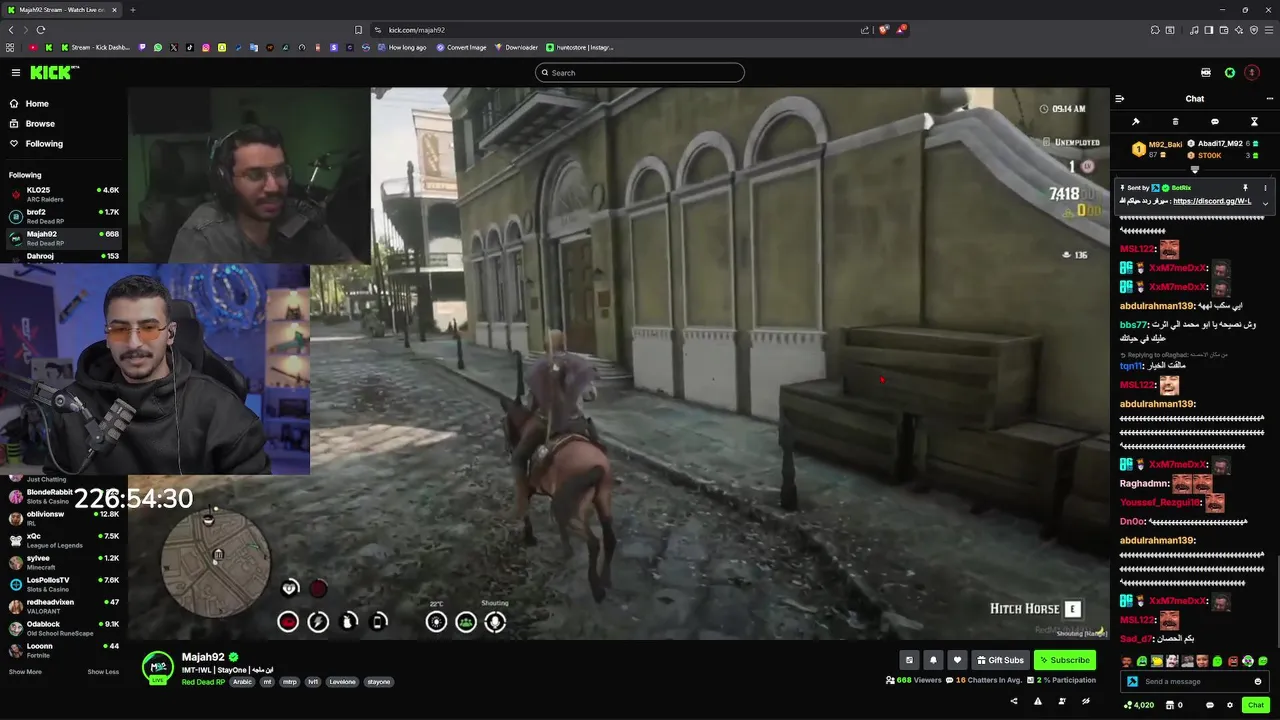Screen dimensions: 1280x720
Task: Click the green Kick icon in header
Action: [x=1230, y=72]
